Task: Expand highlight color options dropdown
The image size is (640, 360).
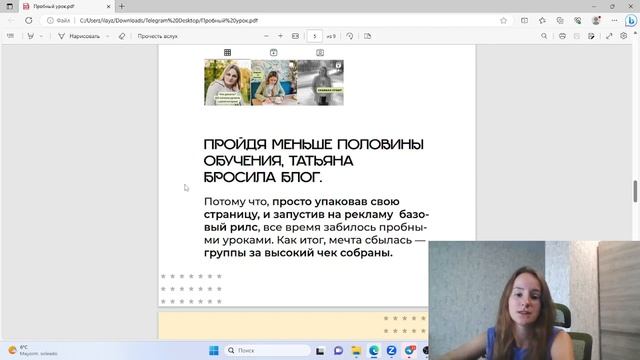Action: coord(41,36)
